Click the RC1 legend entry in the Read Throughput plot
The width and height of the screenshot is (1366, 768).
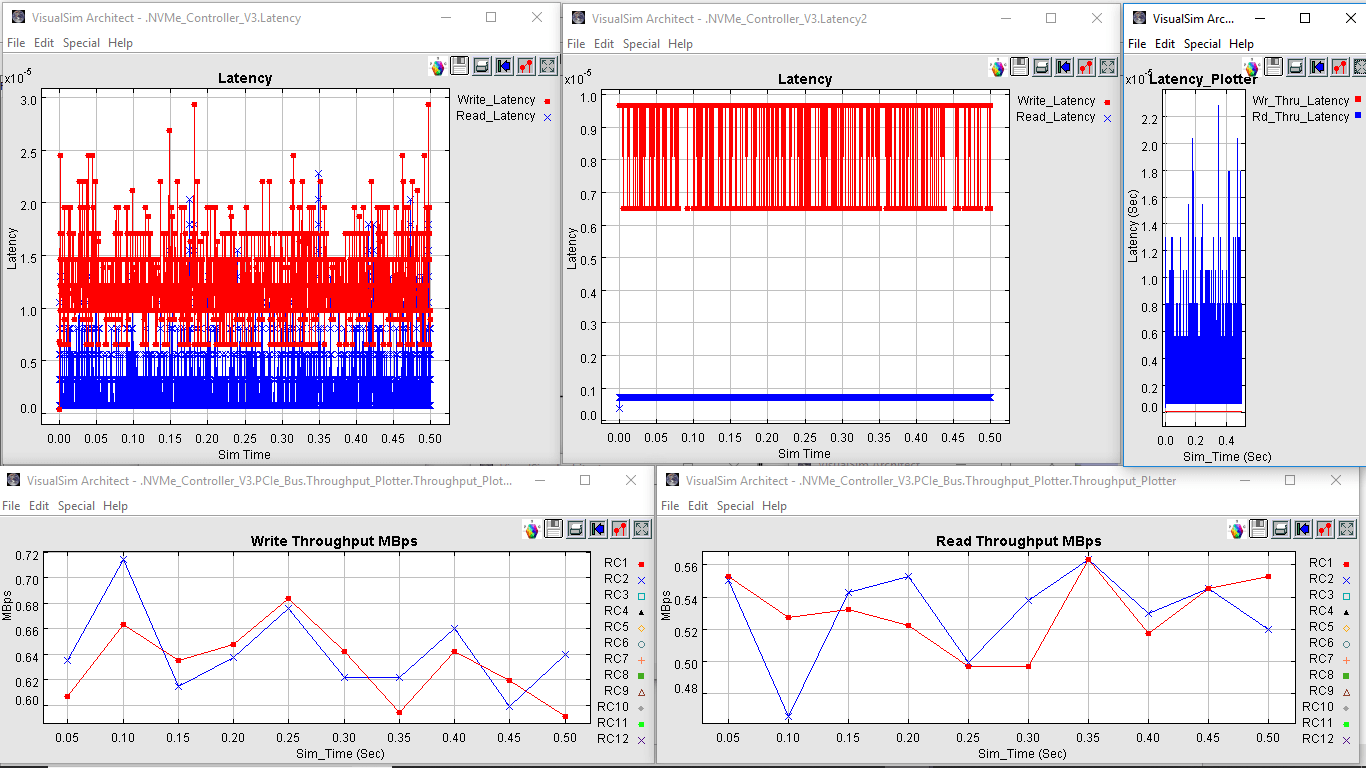pos(1321,563)
